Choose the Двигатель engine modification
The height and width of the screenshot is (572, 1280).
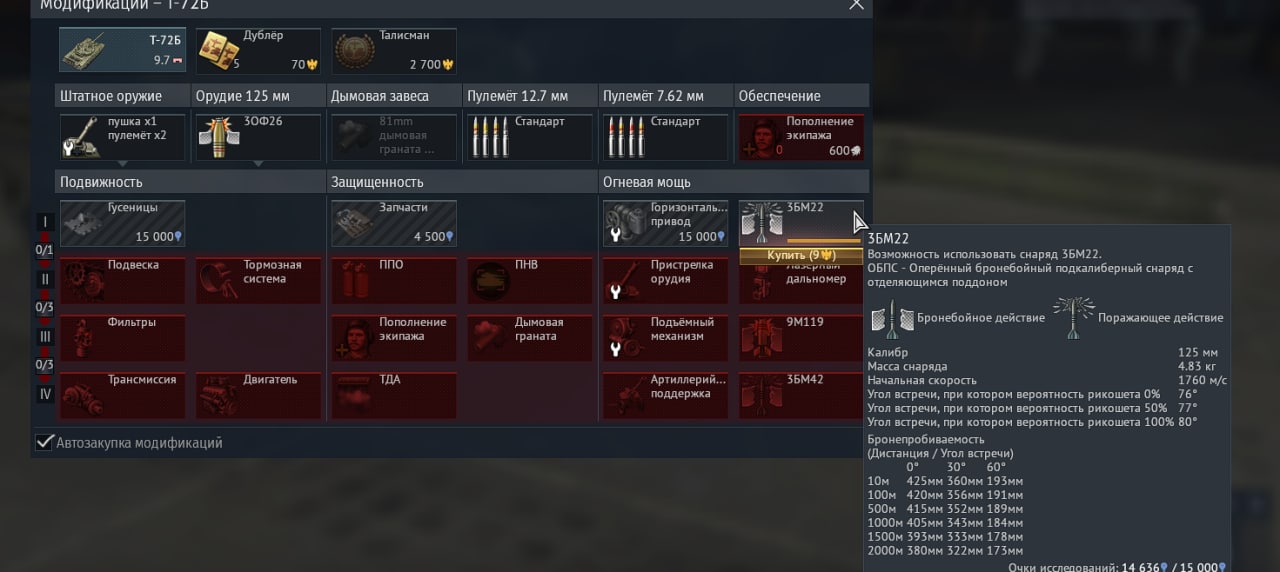pyautogui.click(x=259, y=395)
